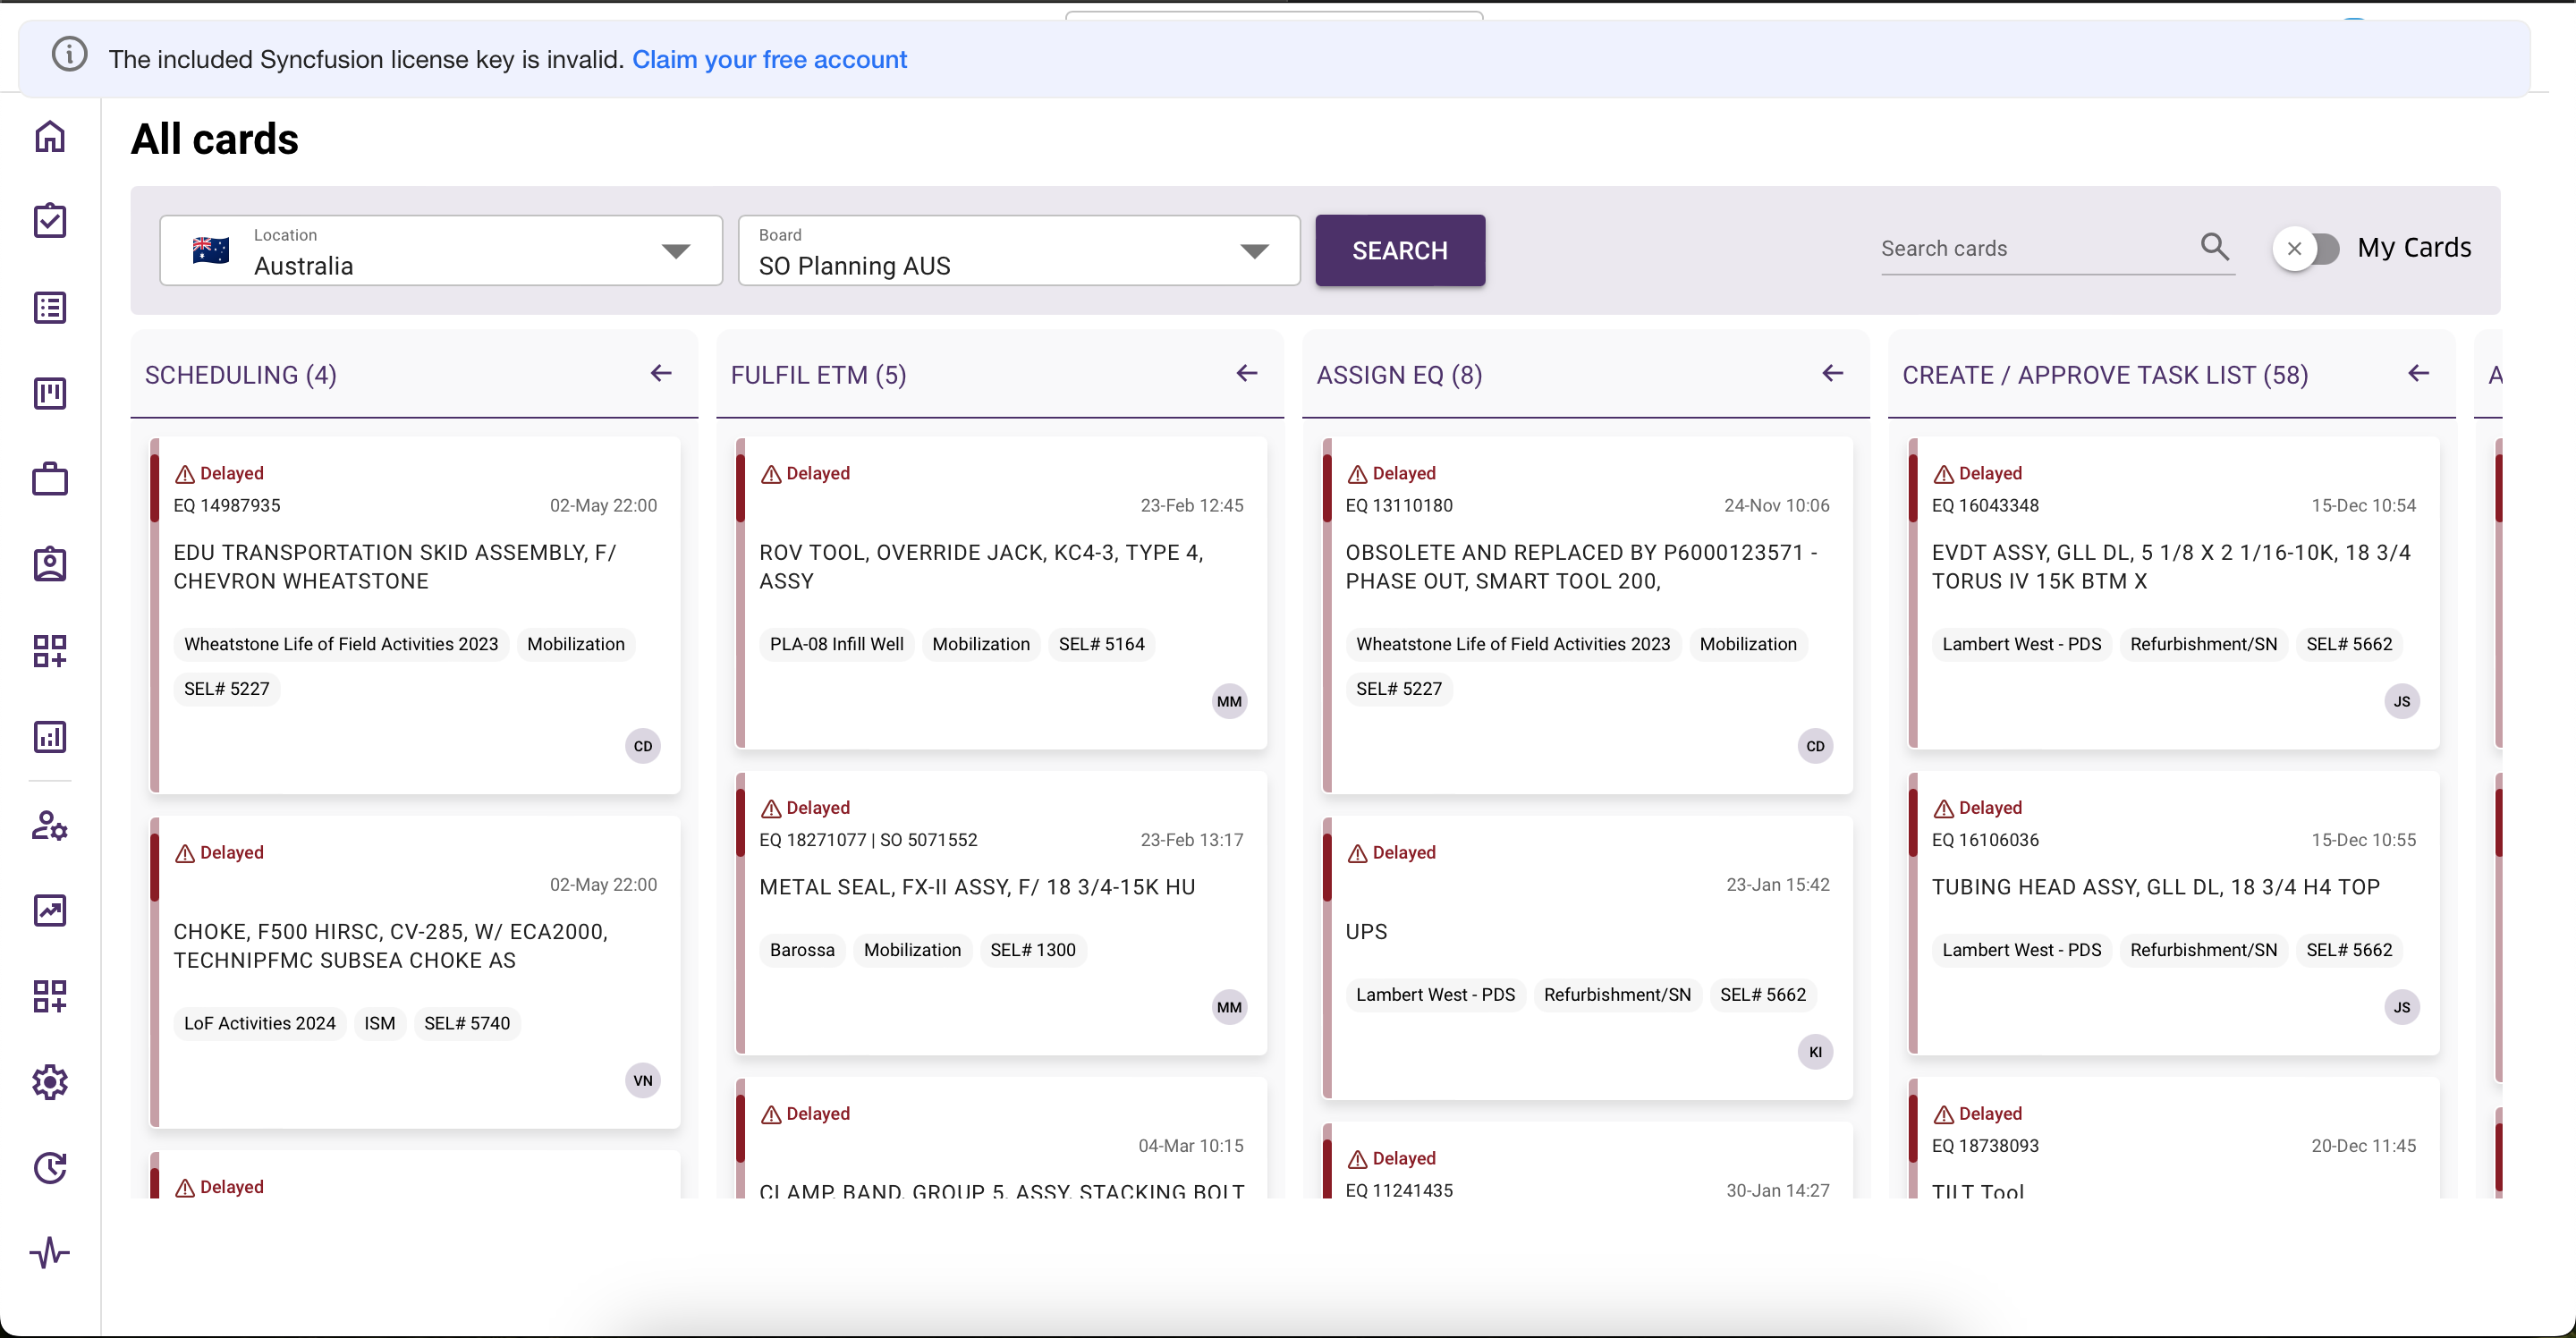Click into the Search cards field

pyautogui.click(x=2030, y=249)
